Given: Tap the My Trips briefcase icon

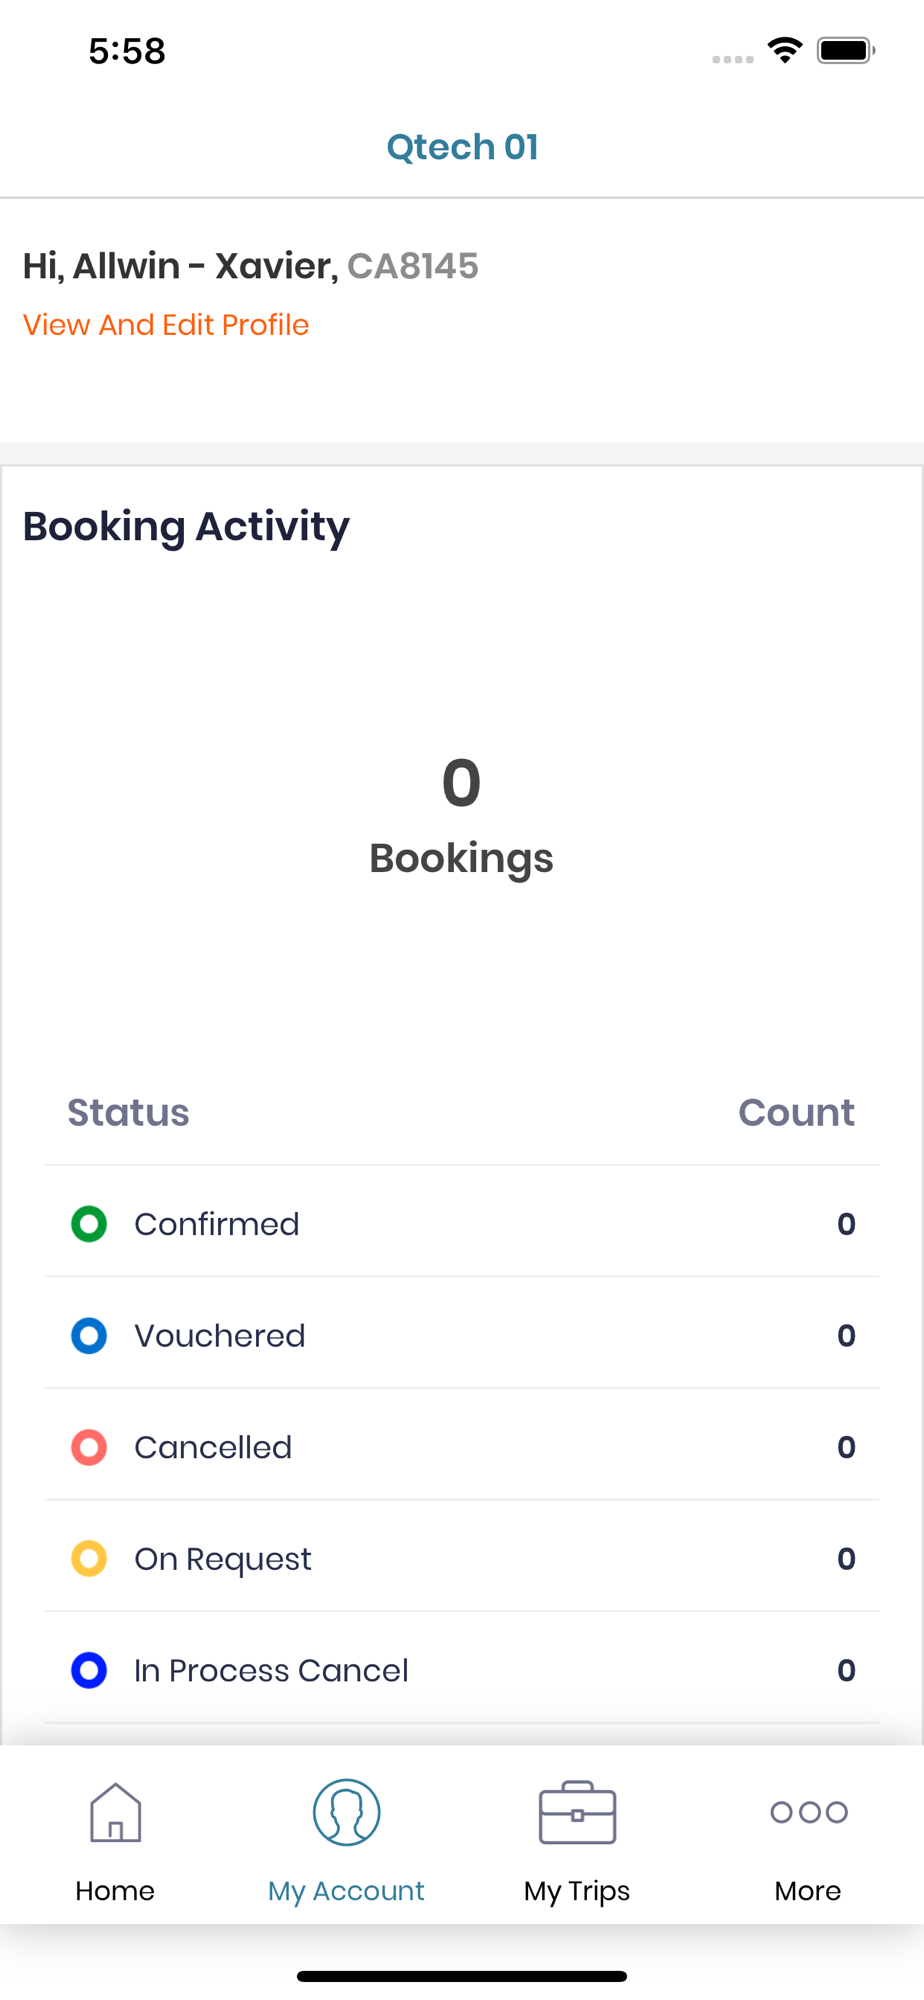Looking at the screenshot, I should pyautogui.click(x=577, y=1812).
